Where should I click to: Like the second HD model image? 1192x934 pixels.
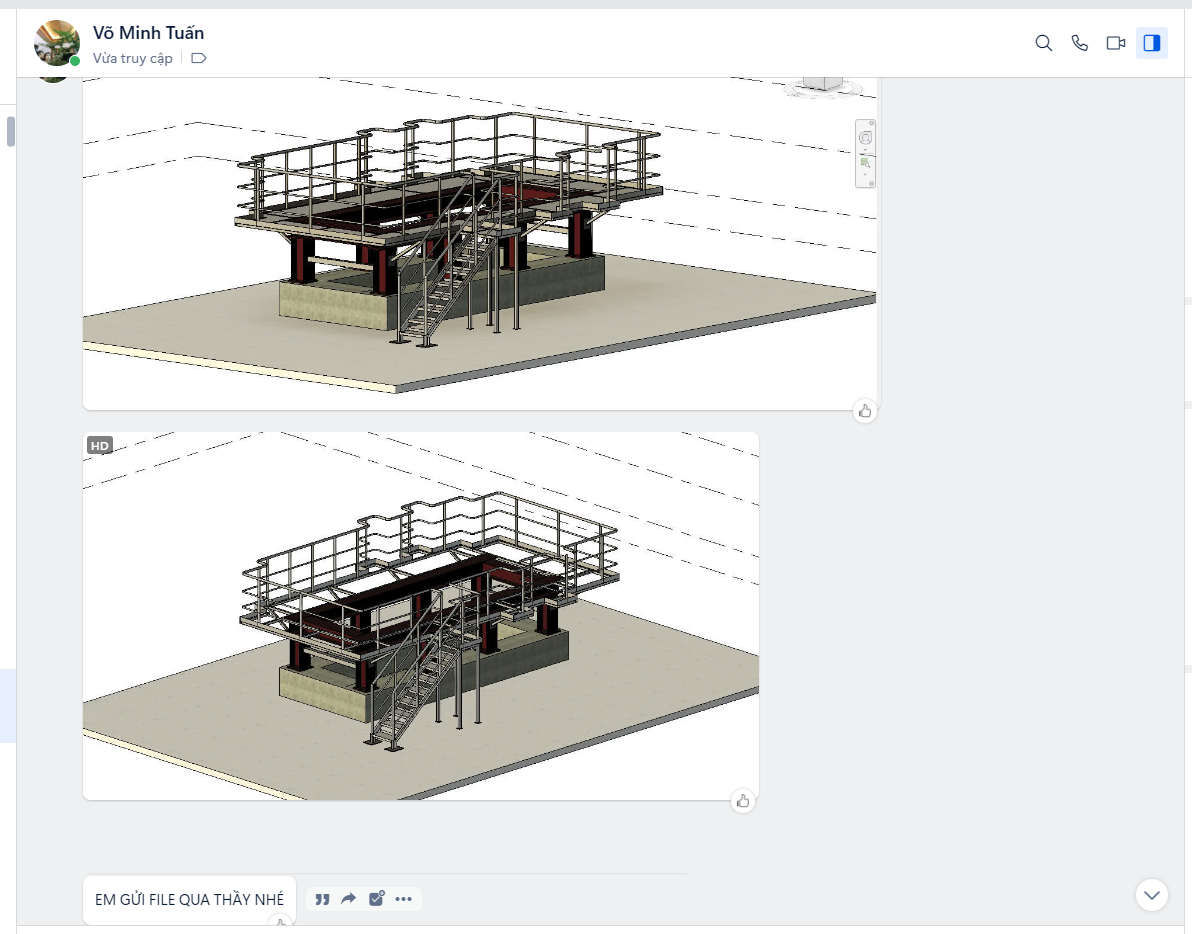click(x=743, y=800)
